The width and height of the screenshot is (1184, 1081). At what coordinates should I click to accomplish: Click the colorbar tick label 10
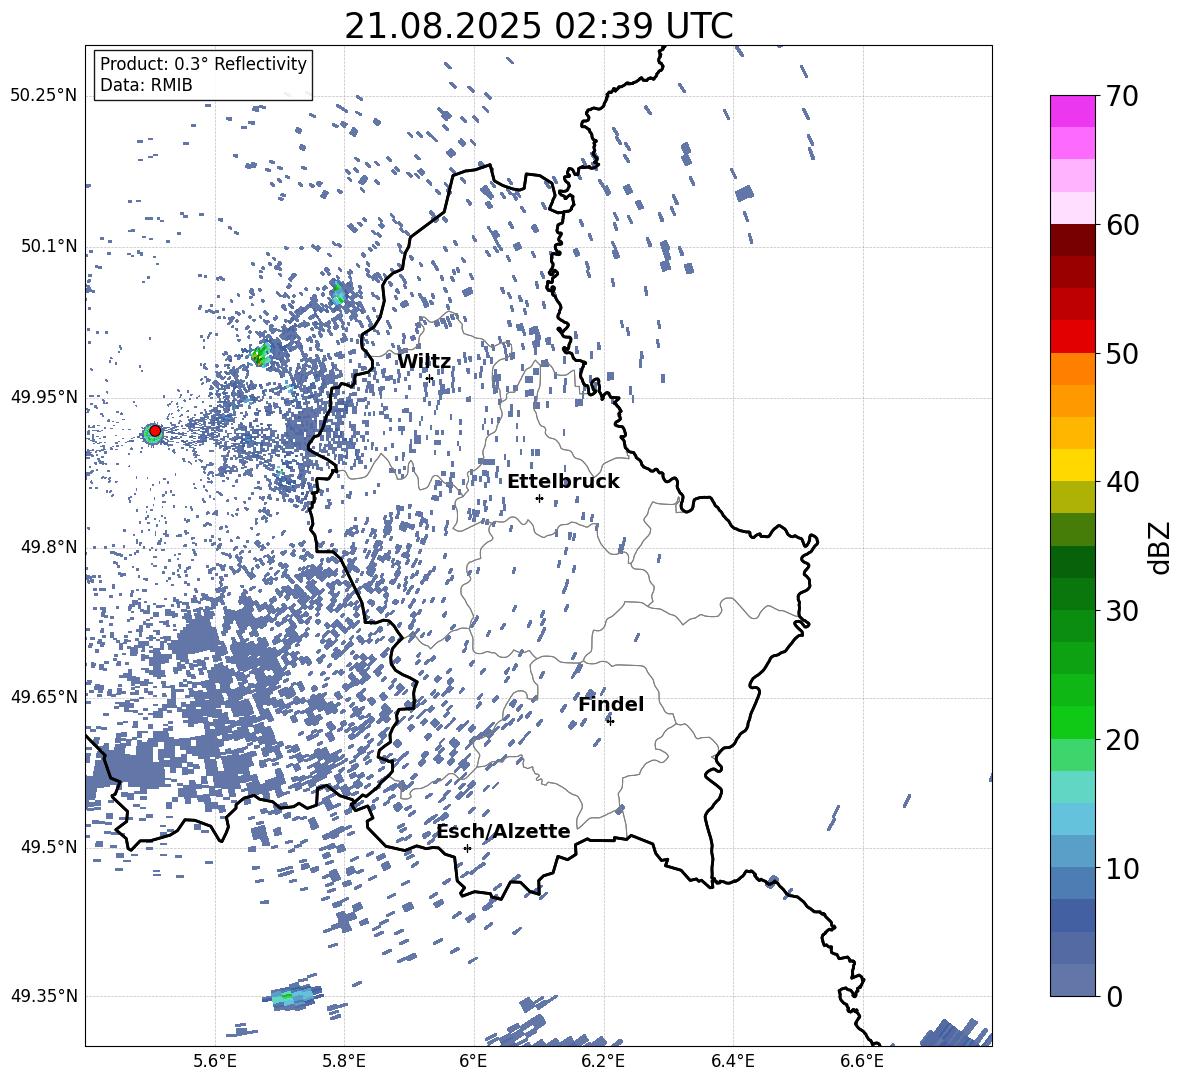(1122, 868)
